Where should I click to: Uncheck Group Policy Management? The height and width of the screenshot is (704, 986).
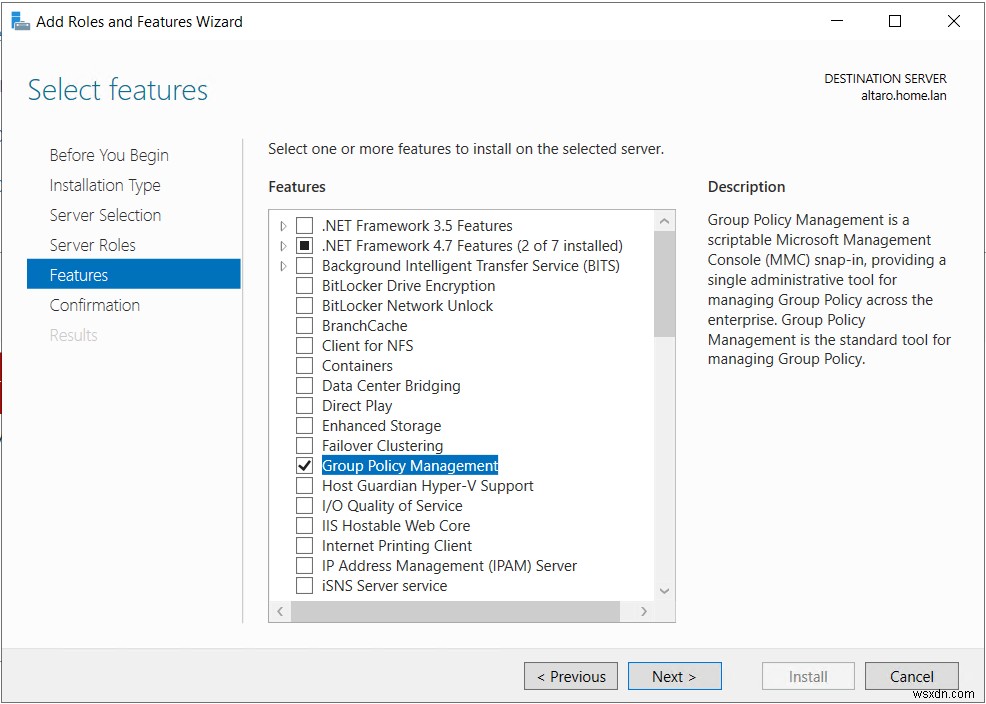pos(304,465)
